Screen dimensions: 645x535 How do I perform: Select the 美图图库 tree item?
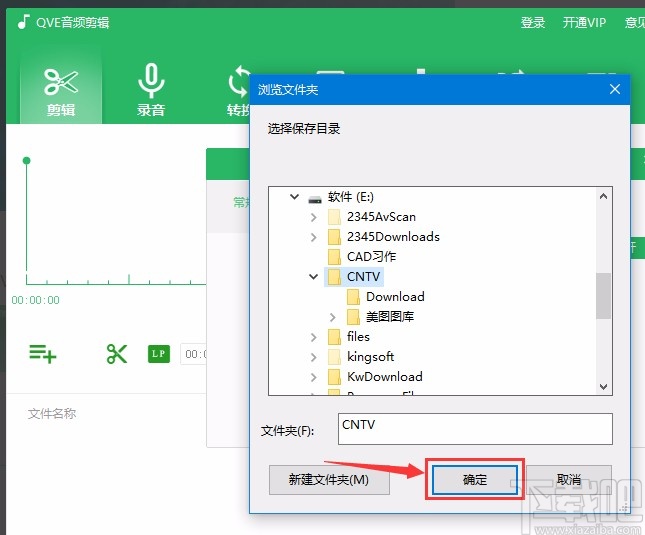point(390,317)
